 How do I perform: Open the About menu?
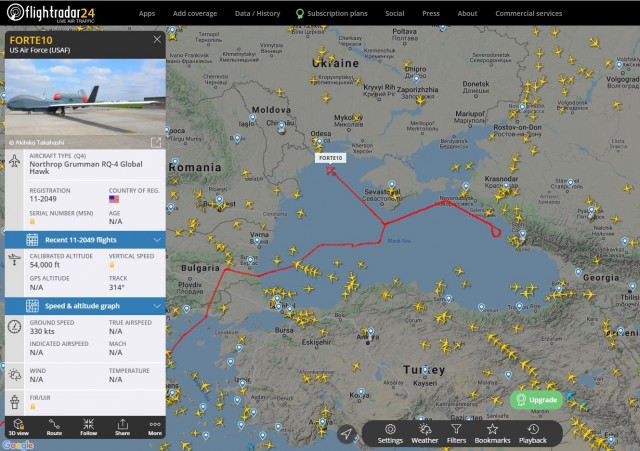467,13
